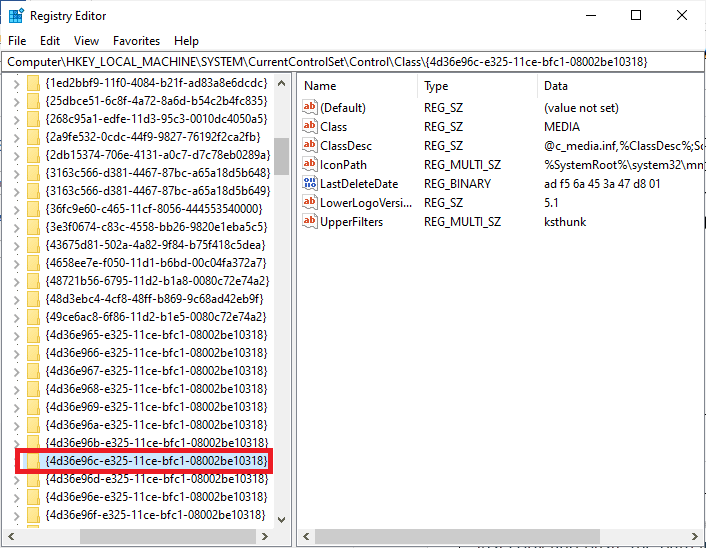Select the IconPath value name
This screenshot has height=548, width=706.
pos(343,165)
